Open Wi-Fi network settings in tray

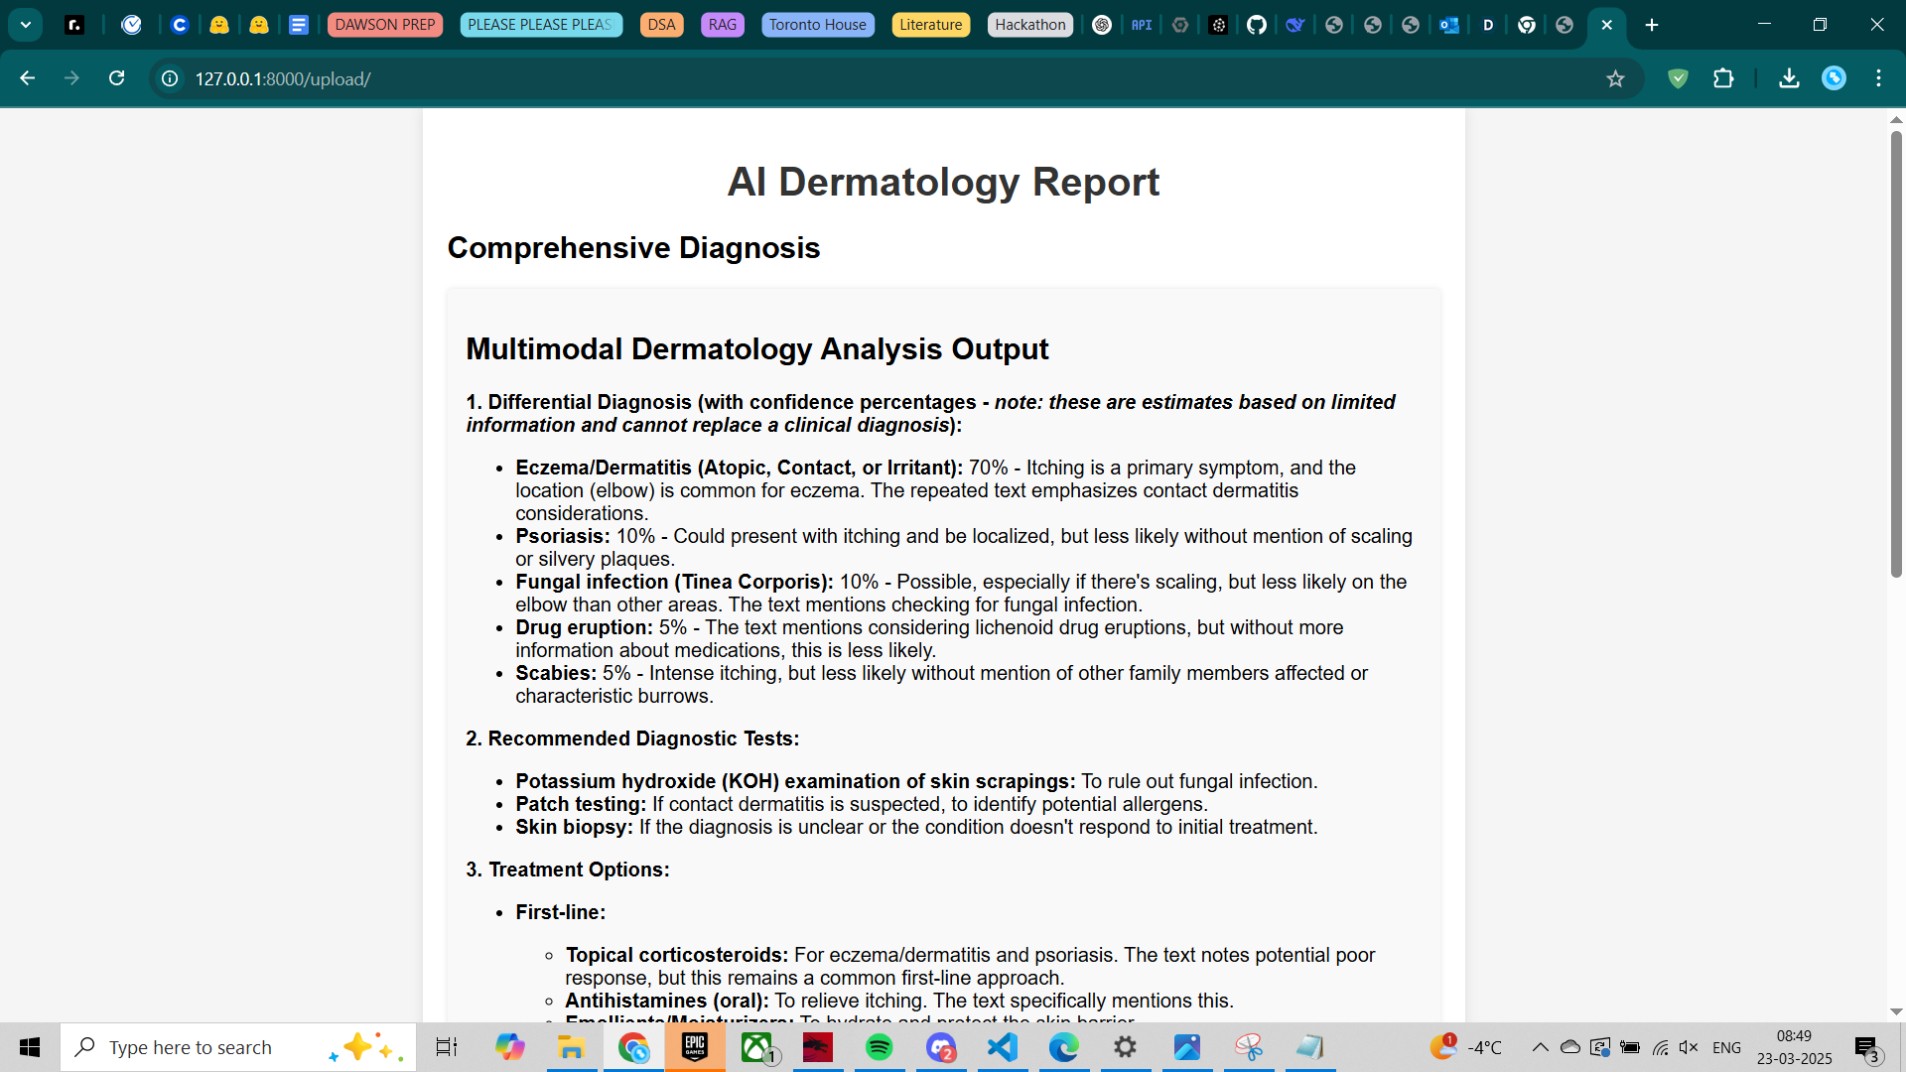[1660, 1047]
